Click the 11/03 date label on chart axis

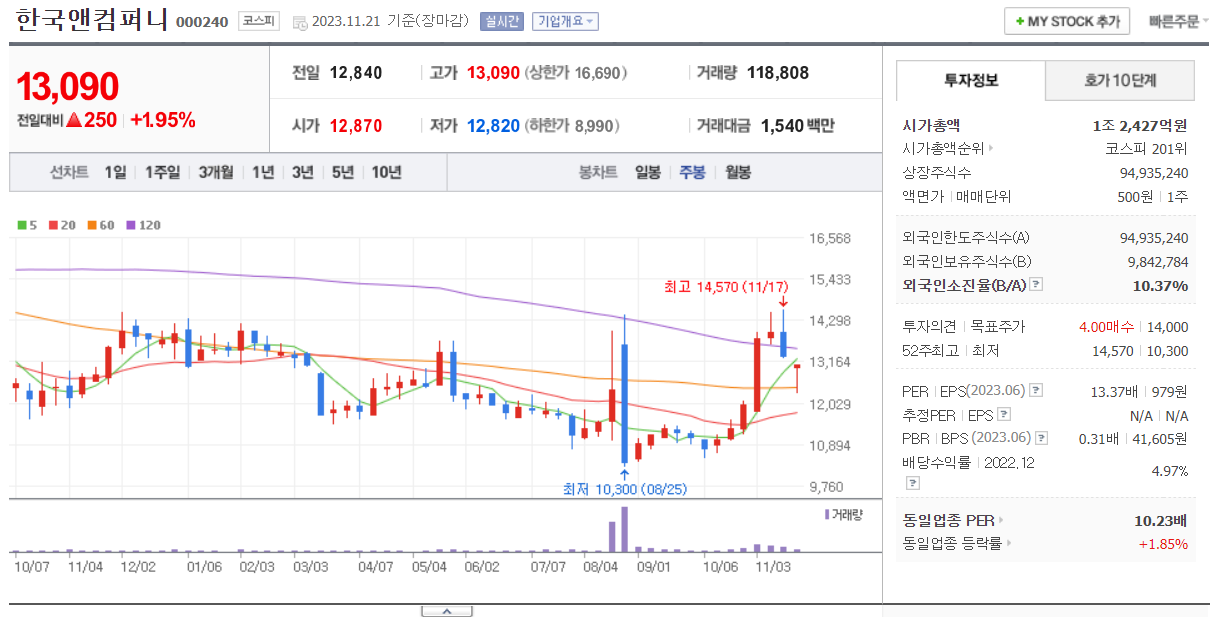pos(773,567)
